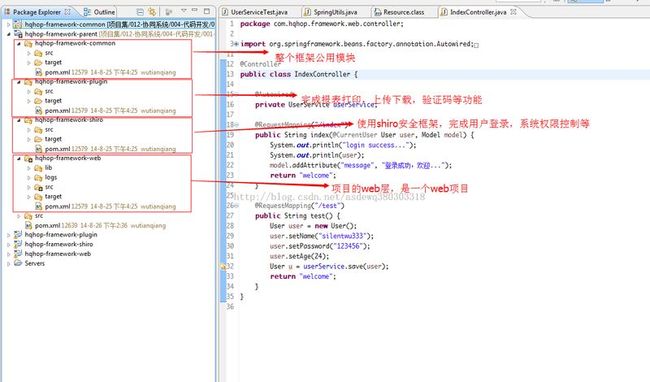Screen dimensions: 650x382
Task: Click top-level hqhop-framework-shiro project icon
Action: click(x=18, y=244)
